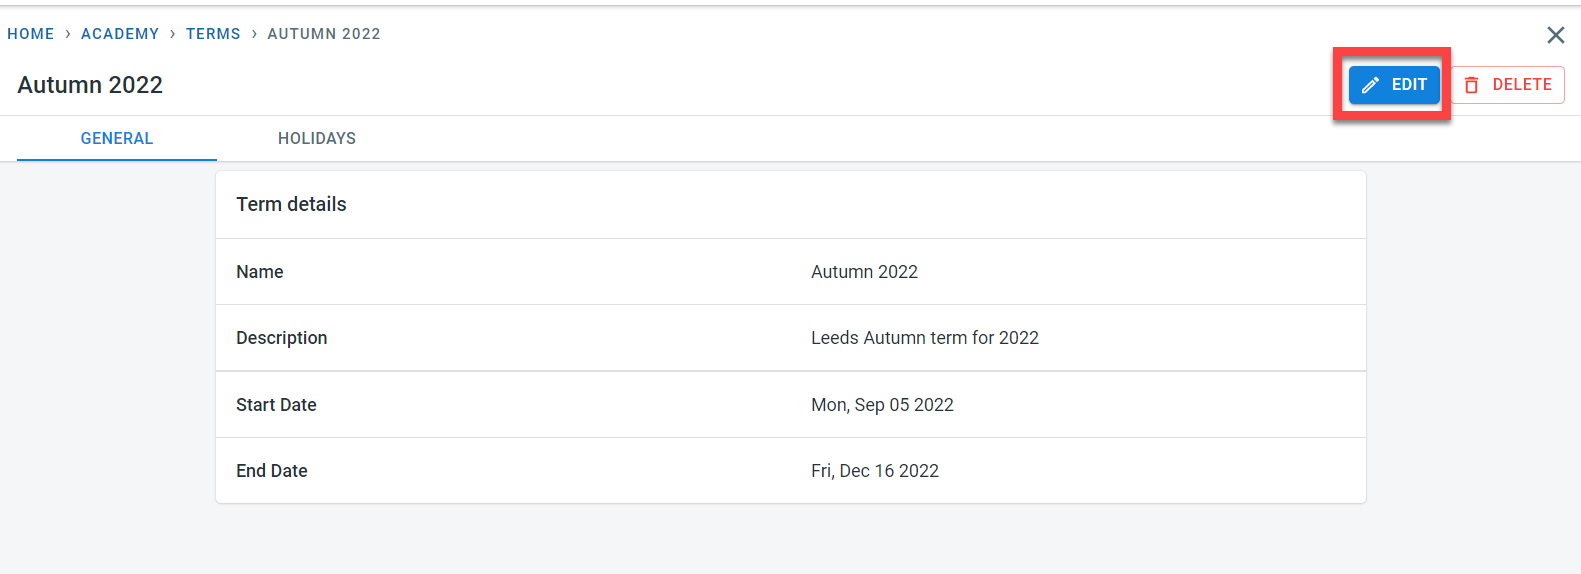Click the 'Term details' card heading
This screenshot has height=574, width=1581.
[x=291, y=204]
